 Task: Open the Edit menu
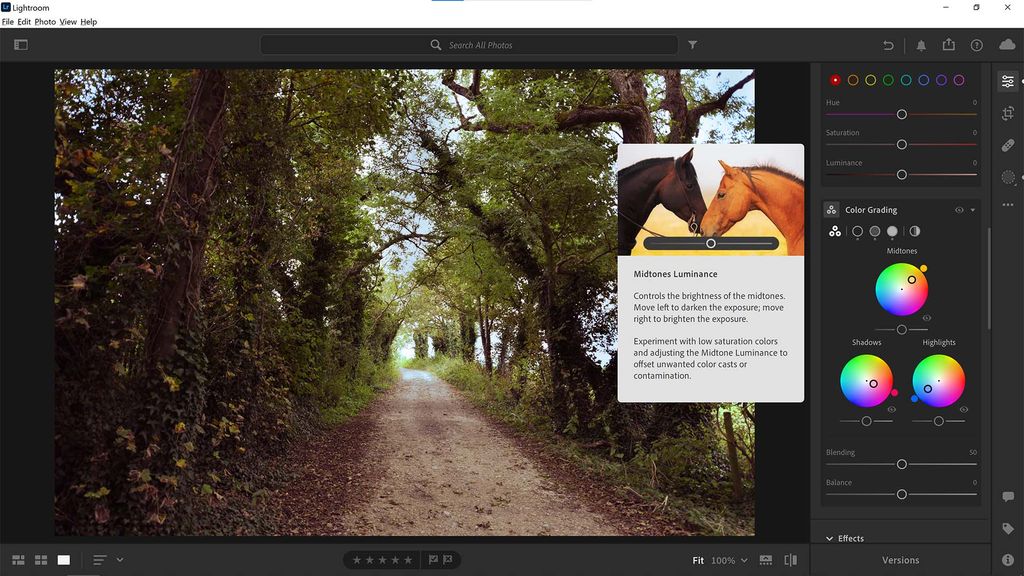[24, 21]
